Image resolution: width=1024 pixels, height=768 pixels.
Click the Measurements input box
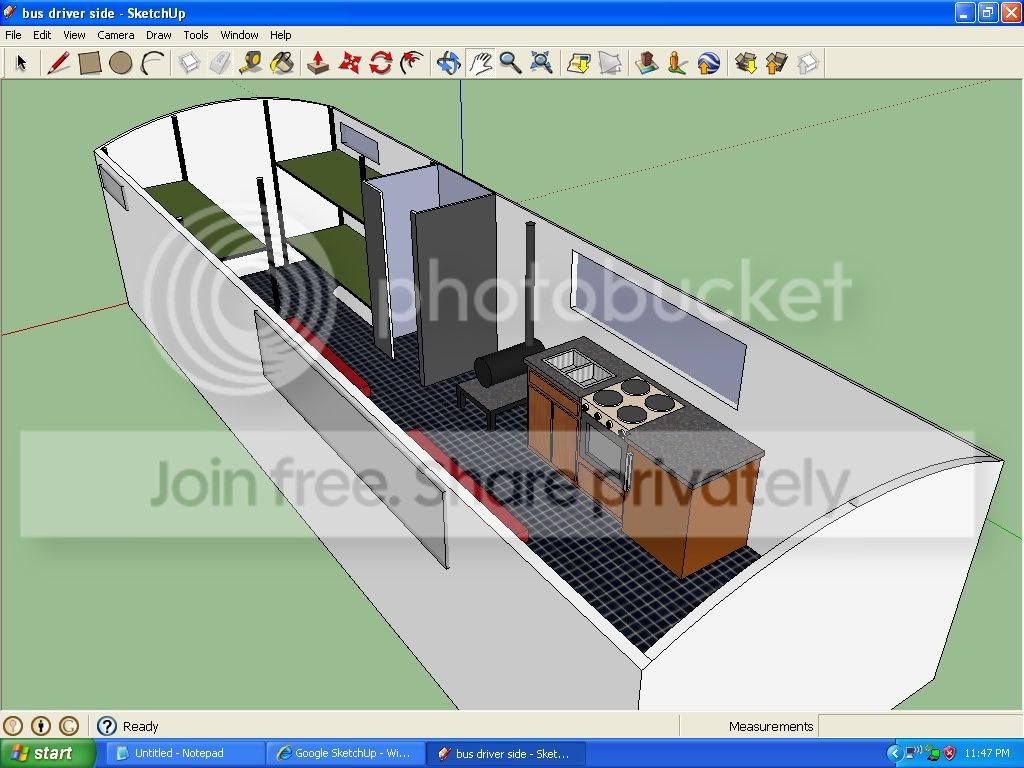click(x=919, y=726)
